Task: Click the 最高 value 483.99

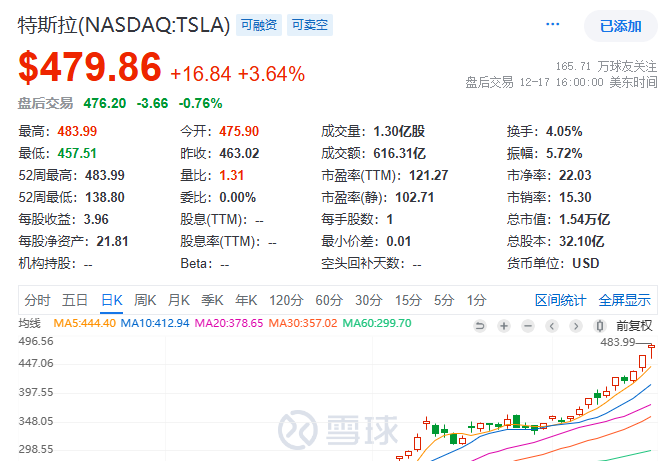Action: click(x=77, y=131)
